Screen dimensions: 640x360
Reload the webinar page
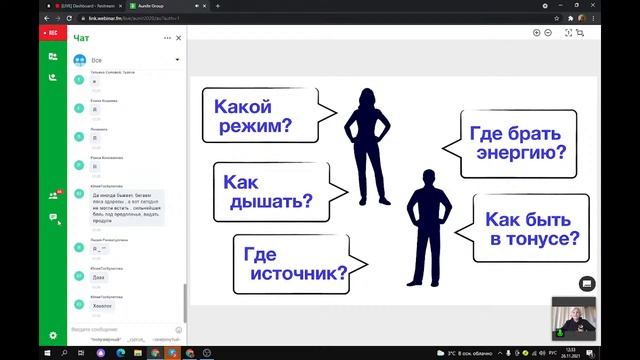(69, 18)
